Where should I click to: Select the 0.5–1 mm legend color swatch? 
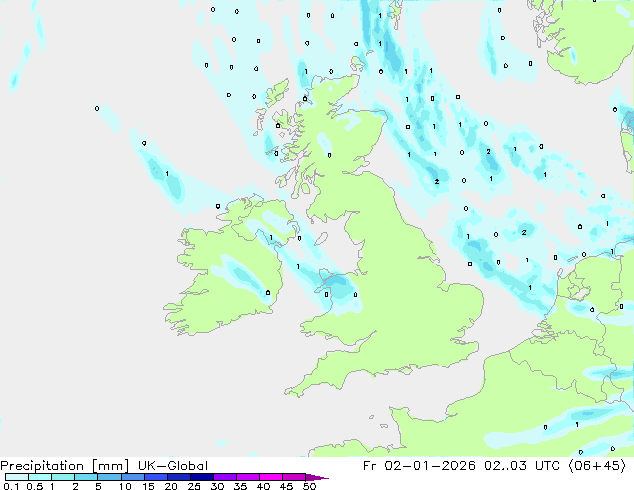pos(40,477)
